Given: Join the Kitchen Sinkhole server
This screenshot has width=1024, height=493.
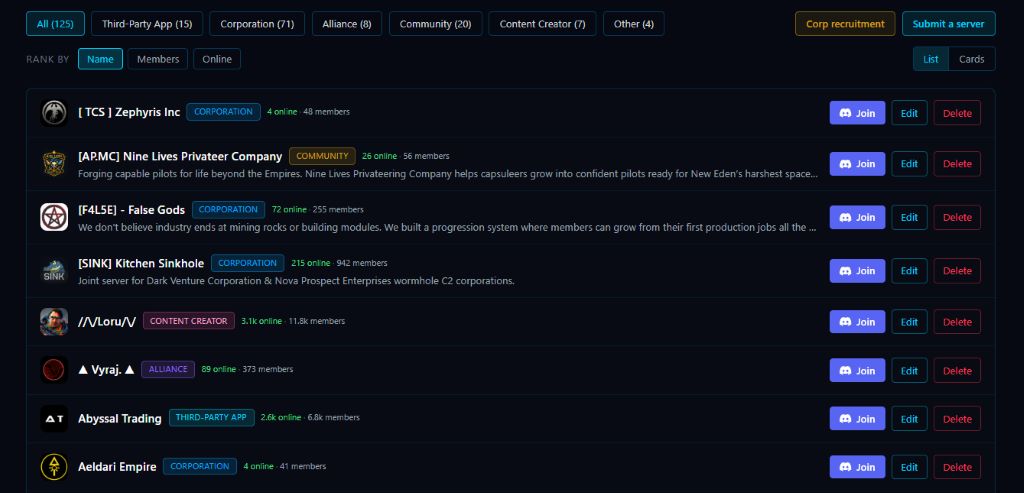Looking at the screenshot, I should pos(857,271).
